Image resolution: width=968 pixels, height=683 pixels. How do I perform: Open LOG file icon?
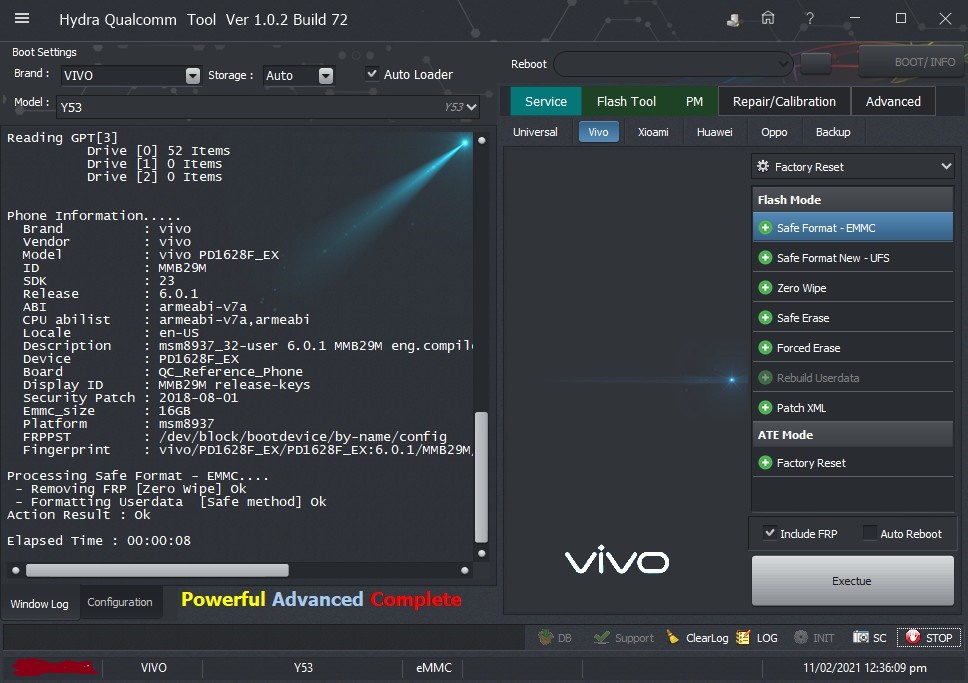pos(757,638)
